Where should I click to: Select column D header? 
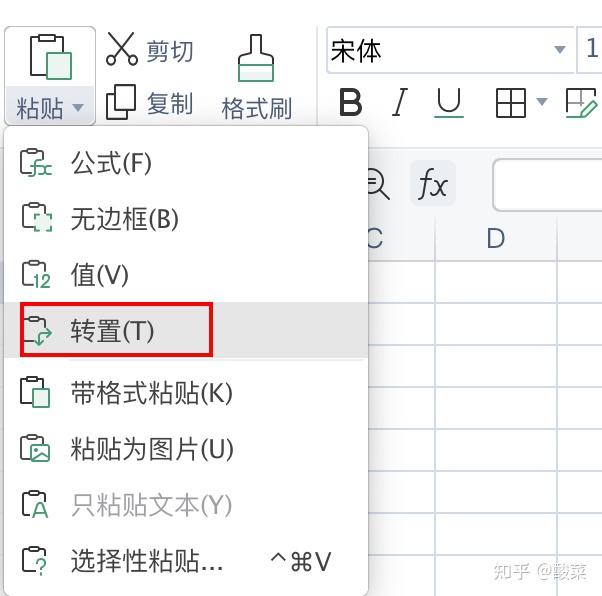[496, 238]
